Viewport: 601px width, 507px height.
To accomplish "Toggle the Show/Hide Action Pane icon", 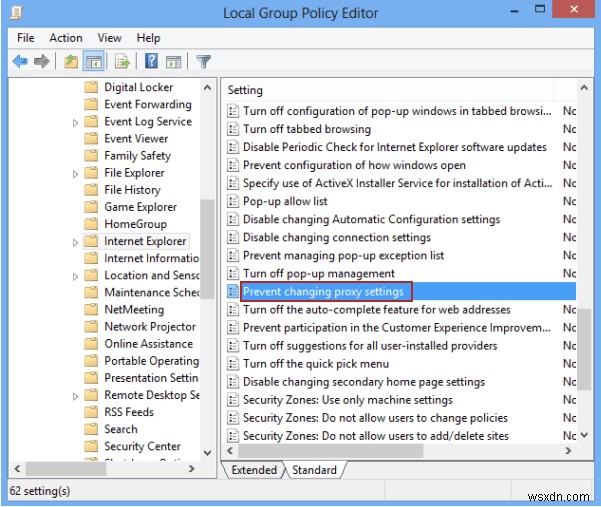I will tap(173, 62).
